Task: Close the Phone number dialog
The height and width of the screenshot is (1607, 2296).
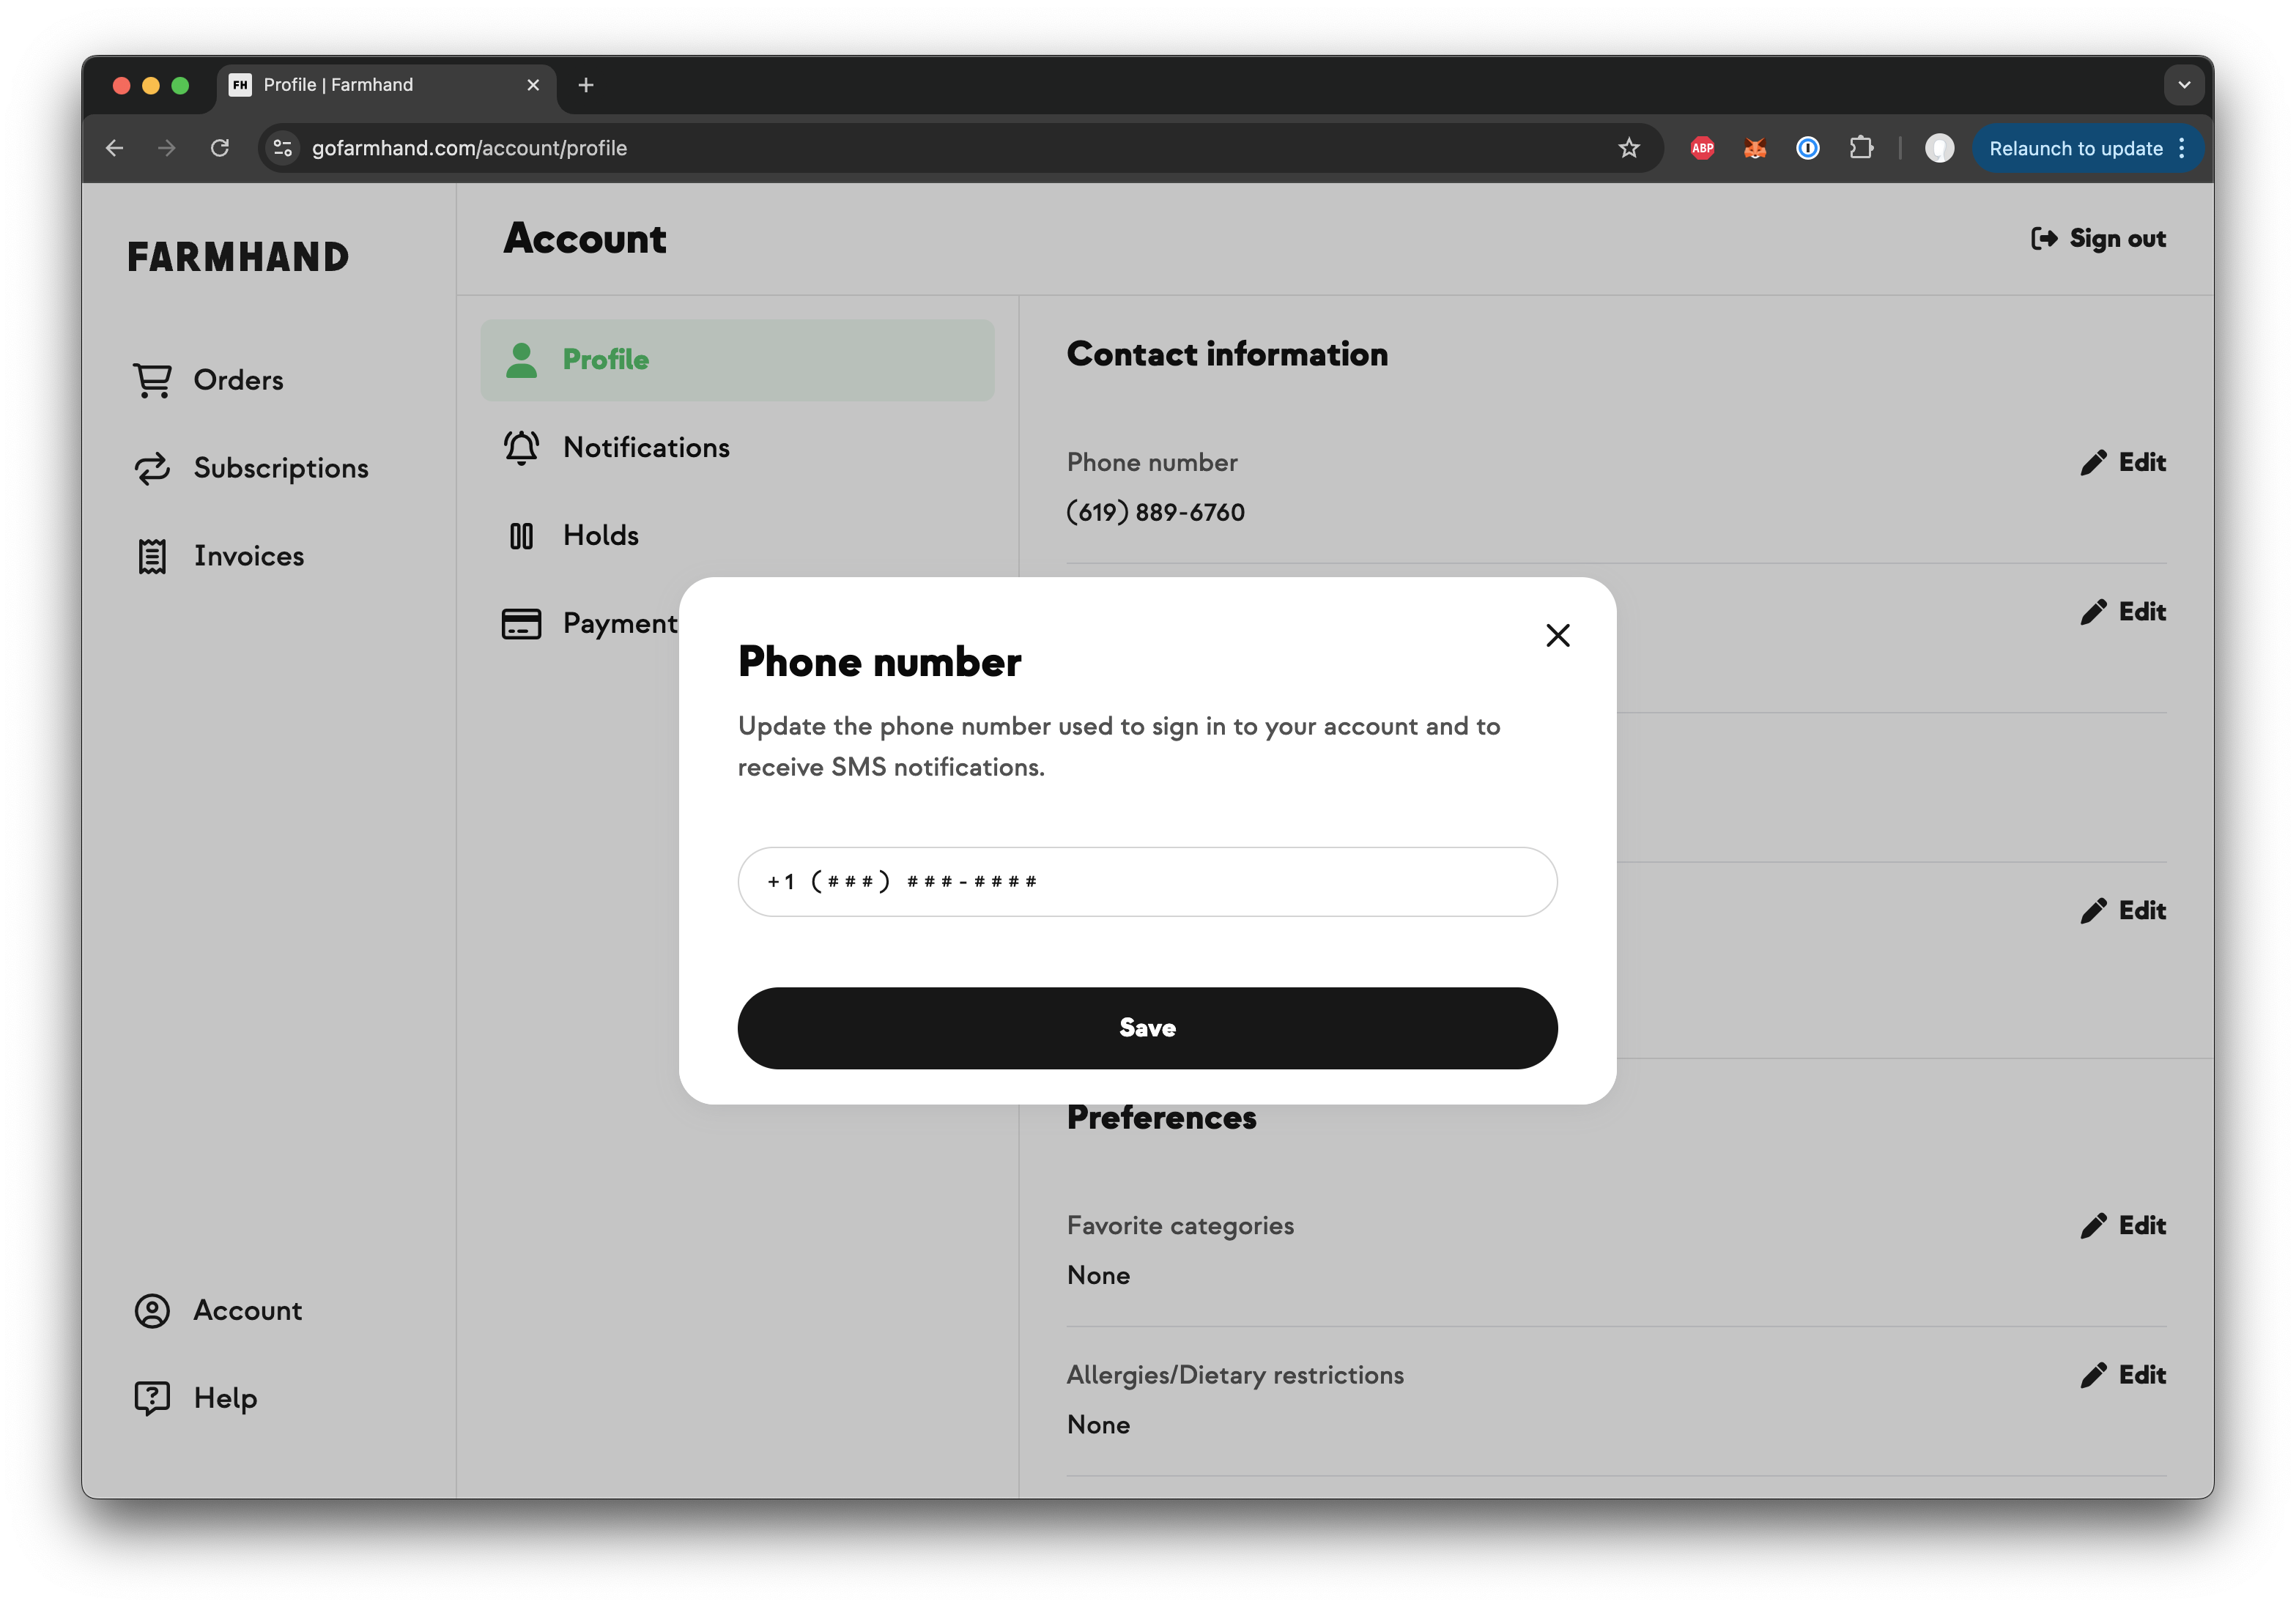Action: [1557, 635]
